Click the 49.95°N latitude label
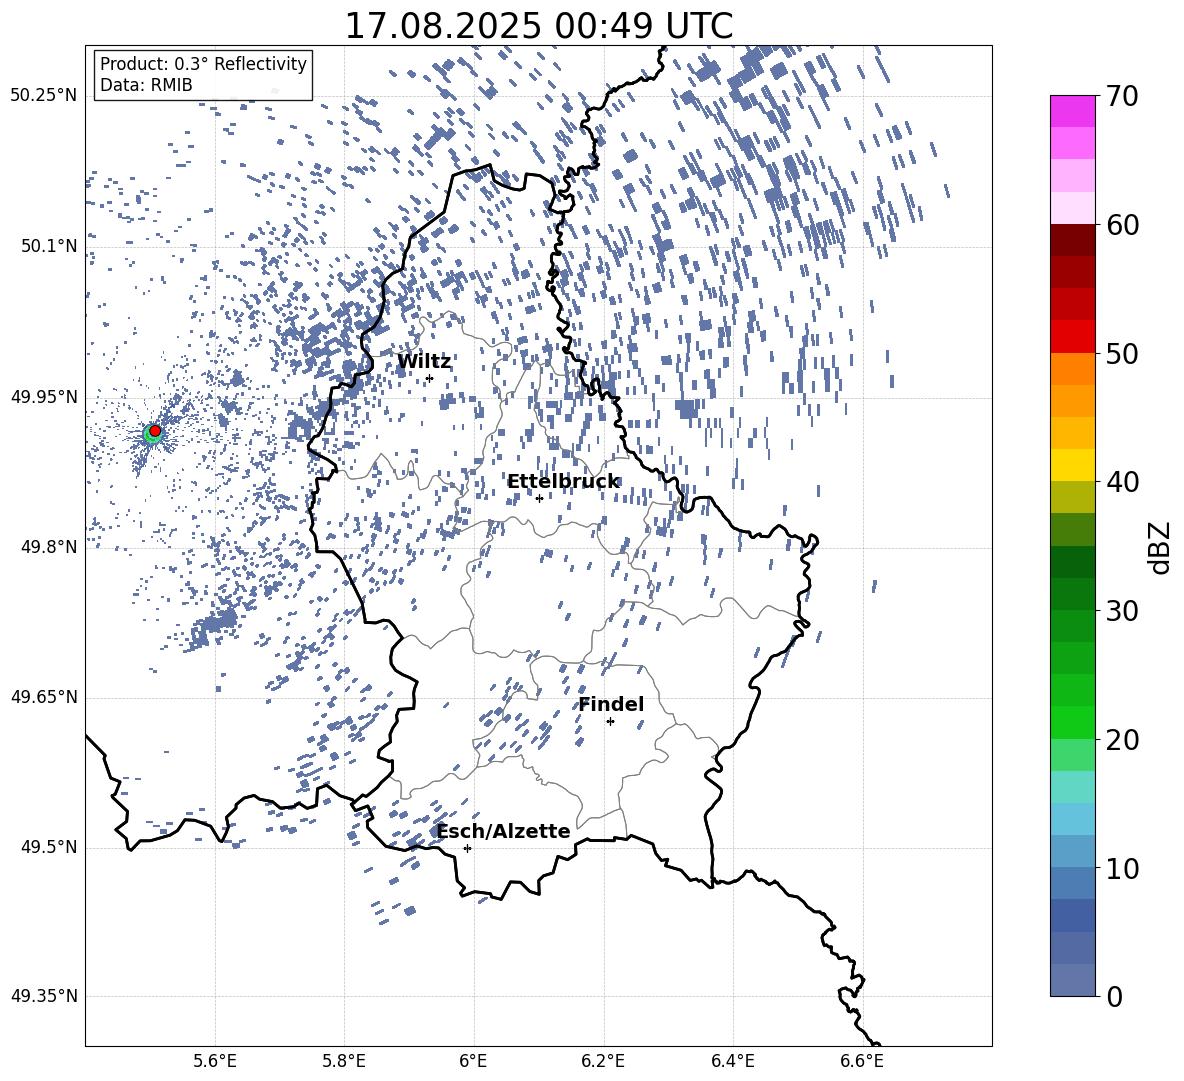This screenshot has width=1184, height=1081. click(x=44, y=397)
